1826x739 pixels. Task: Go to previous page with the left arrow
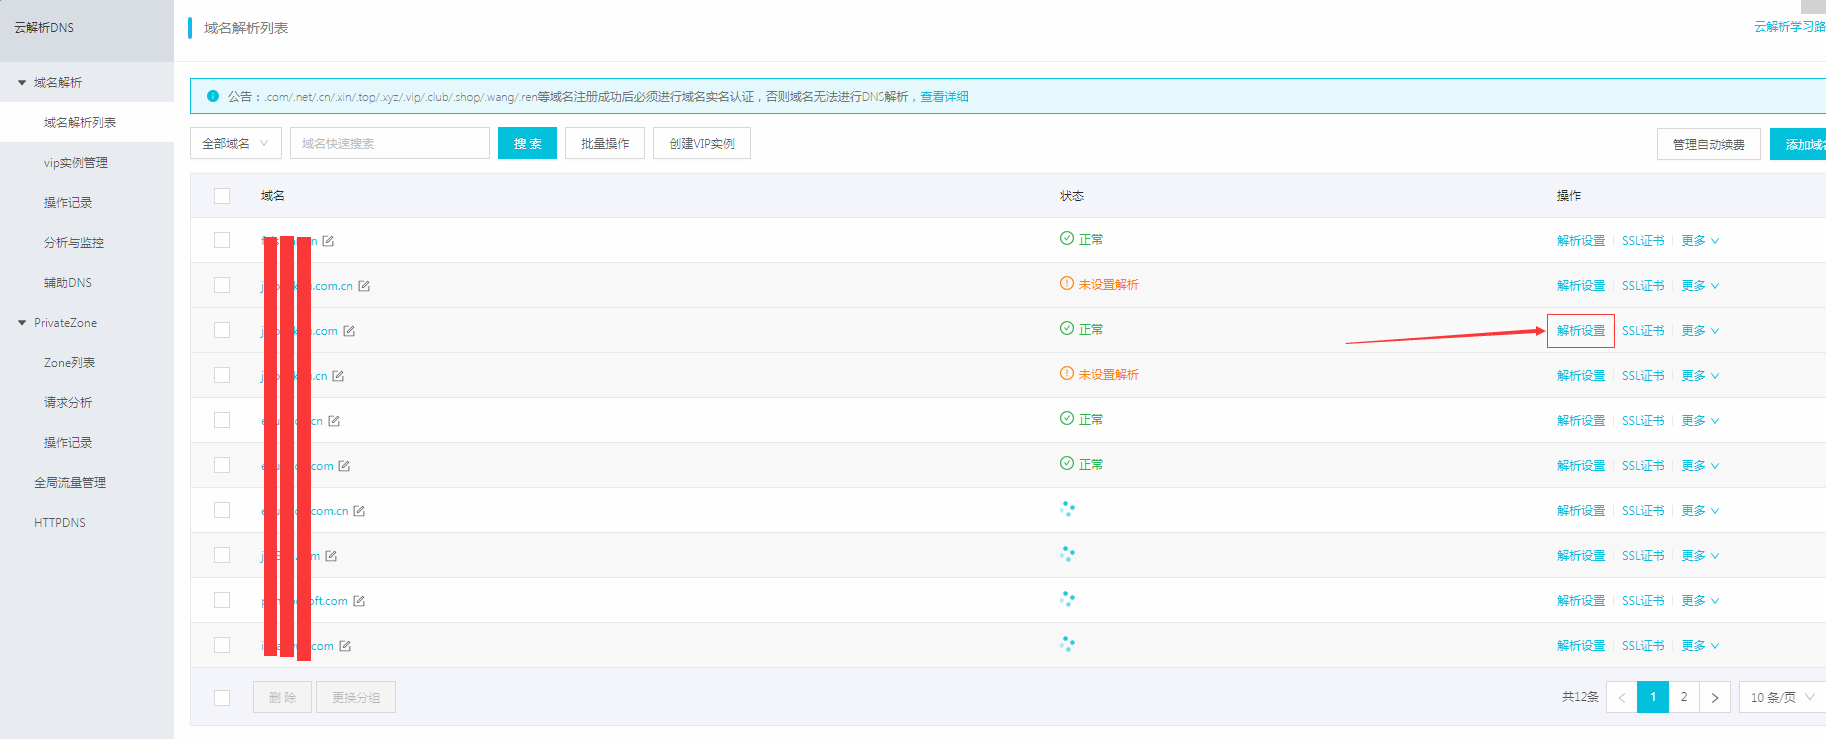click(x=1621, y=697)
